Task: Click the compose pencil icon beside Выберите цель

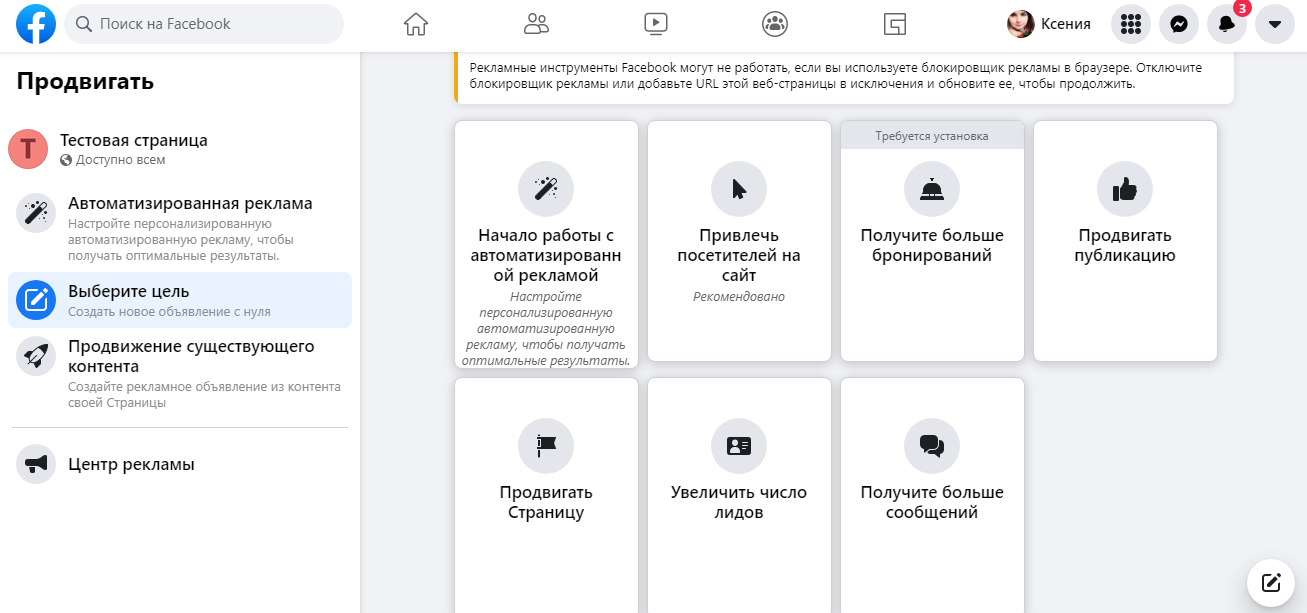Action: click(x=36, y=300)
